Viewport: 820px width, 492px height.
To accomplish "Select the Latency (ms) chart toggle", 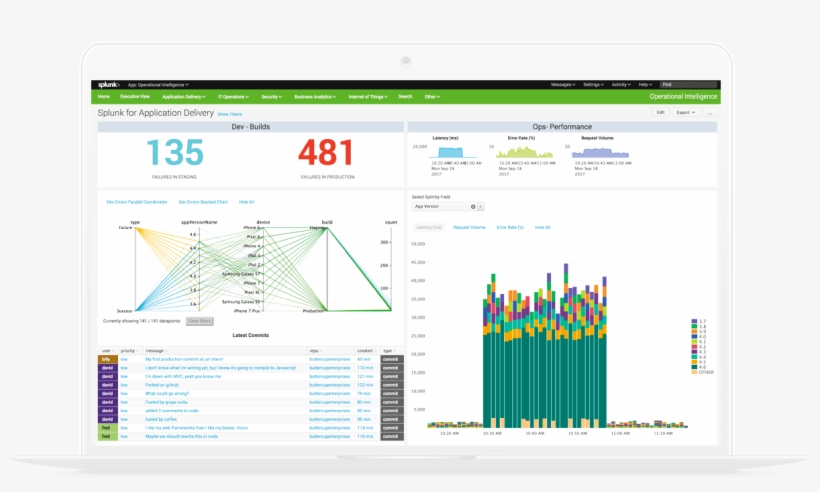I will pos(429,227).
